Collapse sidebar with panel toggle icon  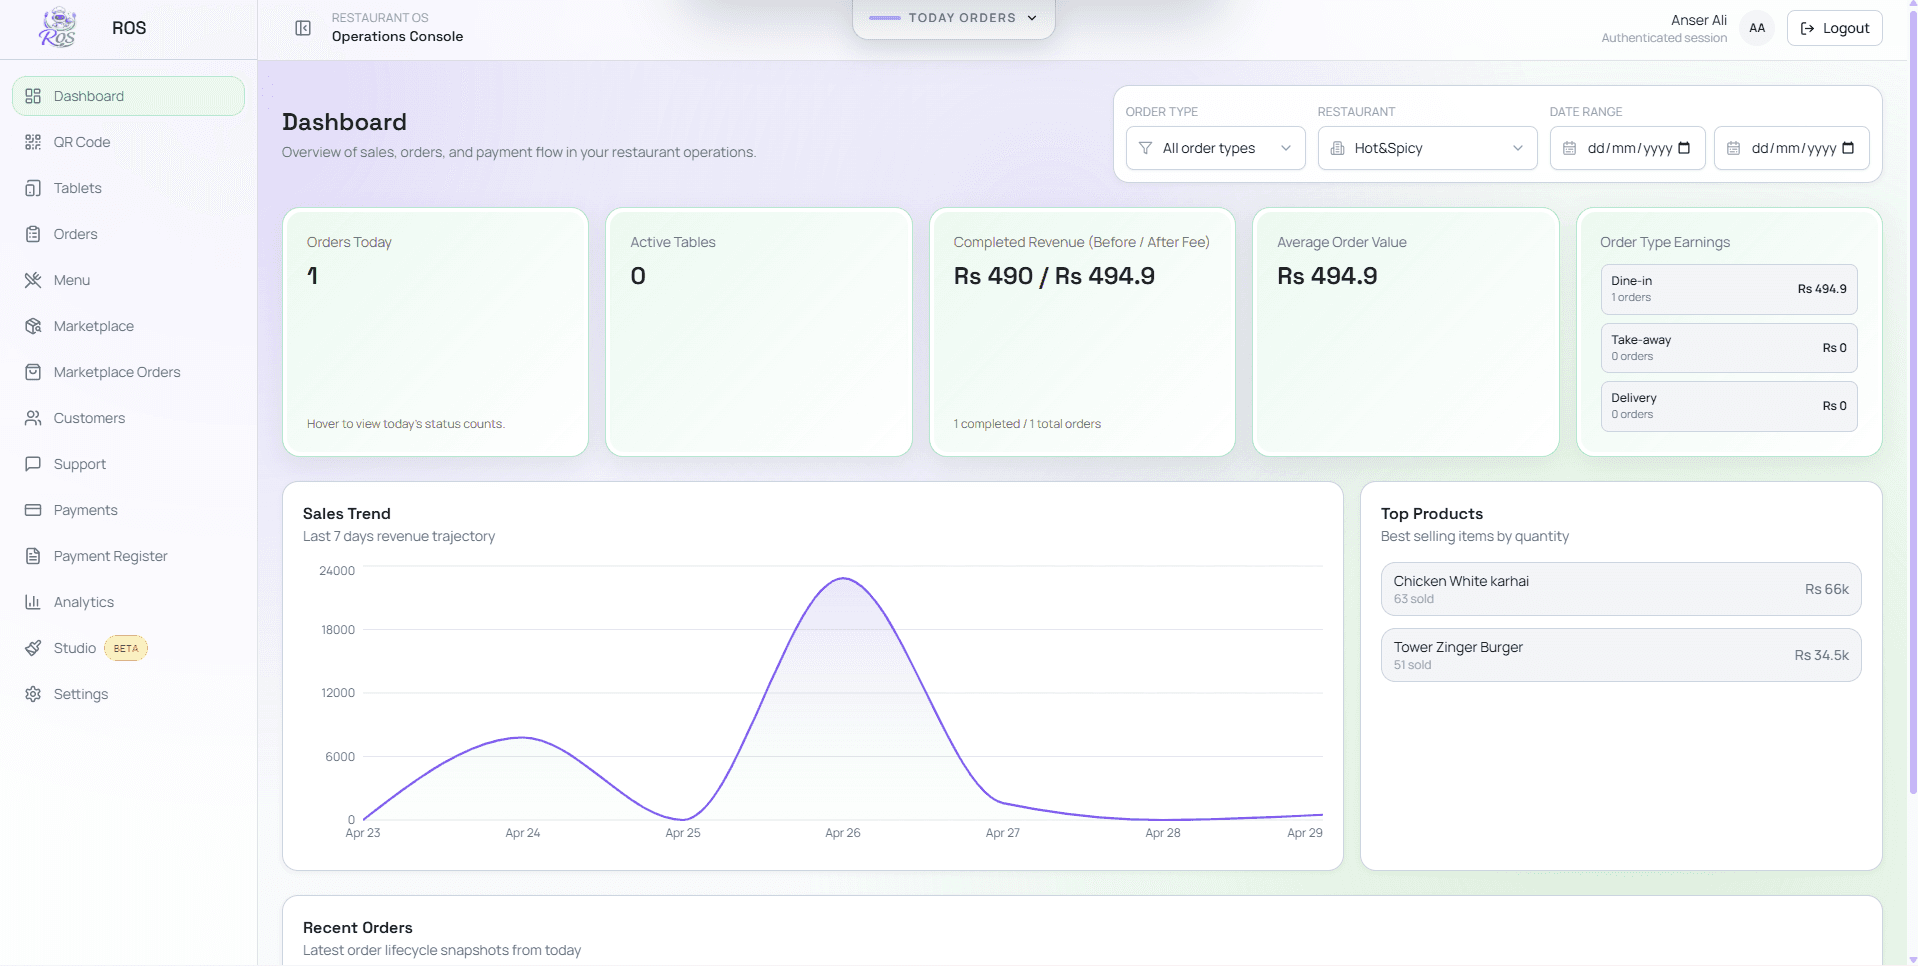point(303,28)
